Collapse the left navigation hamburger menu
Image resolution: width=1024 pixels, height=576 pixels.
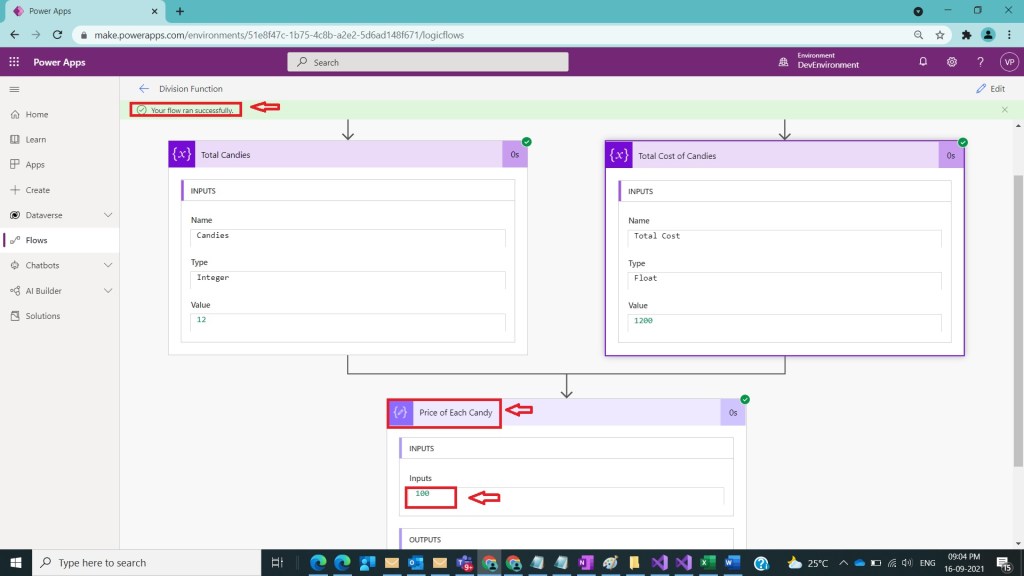tap(14, 89)
